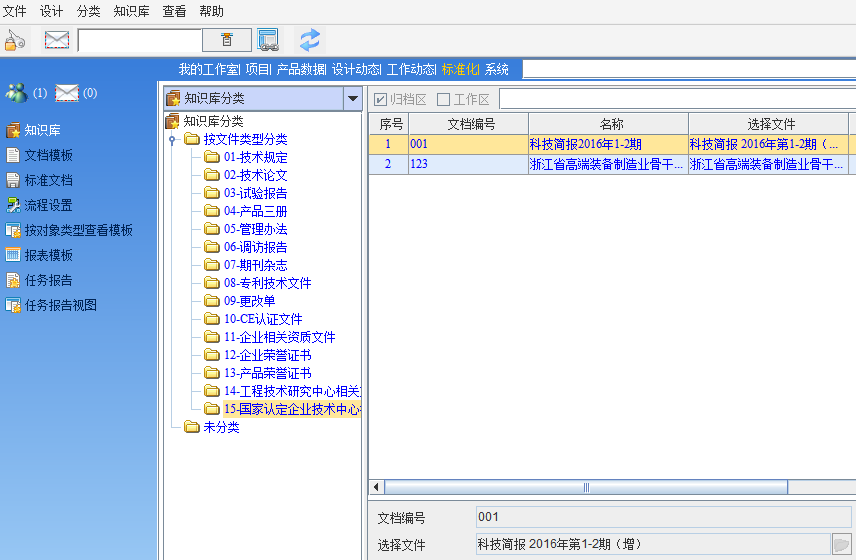Click the 标准化 navigation tab

[460, 69]
